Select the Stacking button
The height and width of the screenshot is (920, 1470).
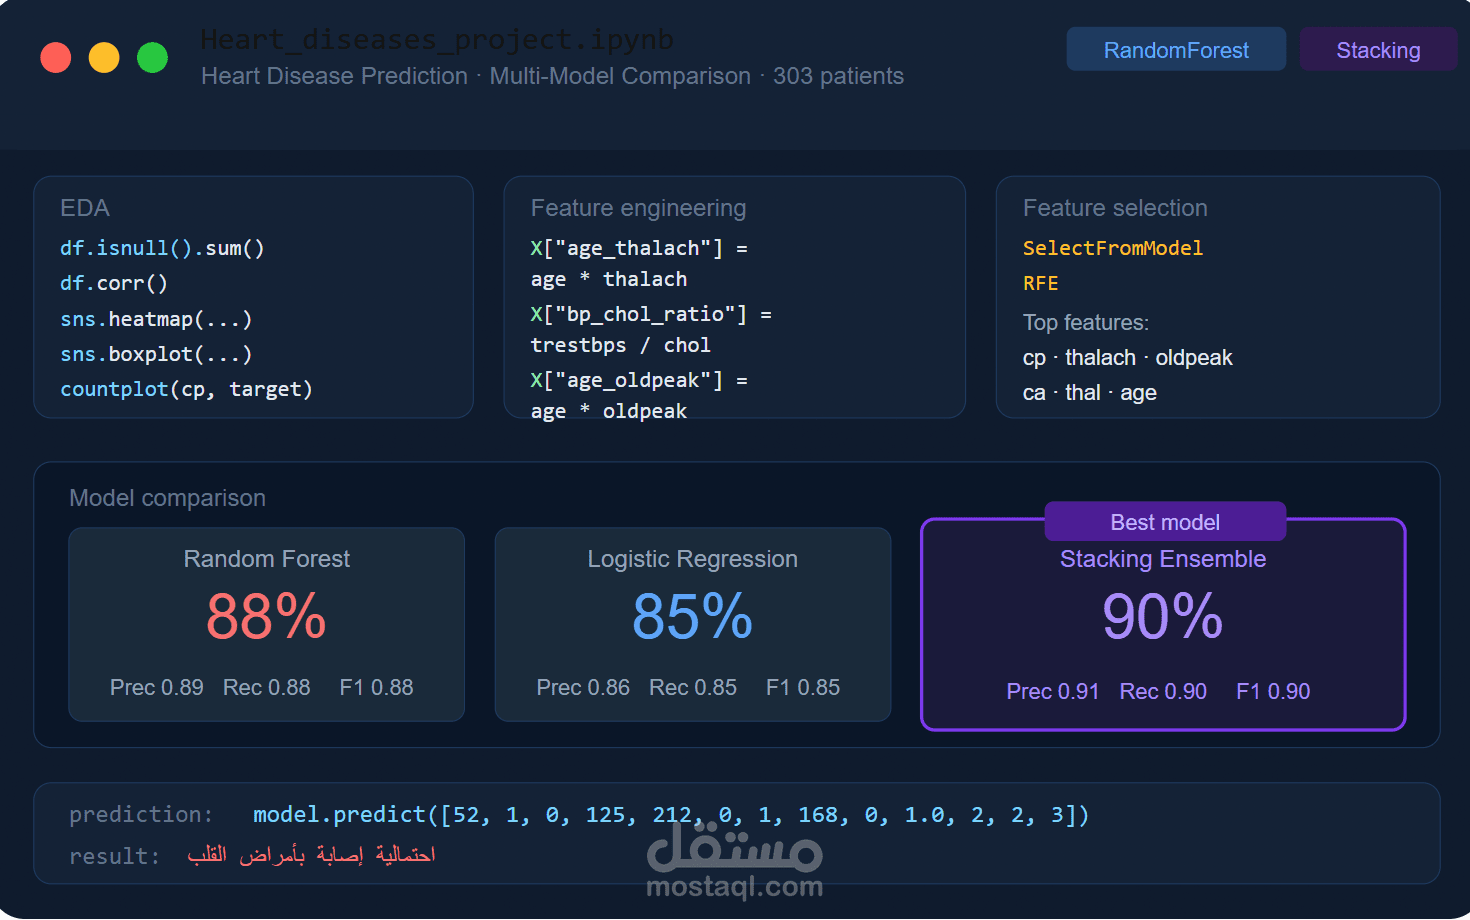click(x=1378, y=50)
